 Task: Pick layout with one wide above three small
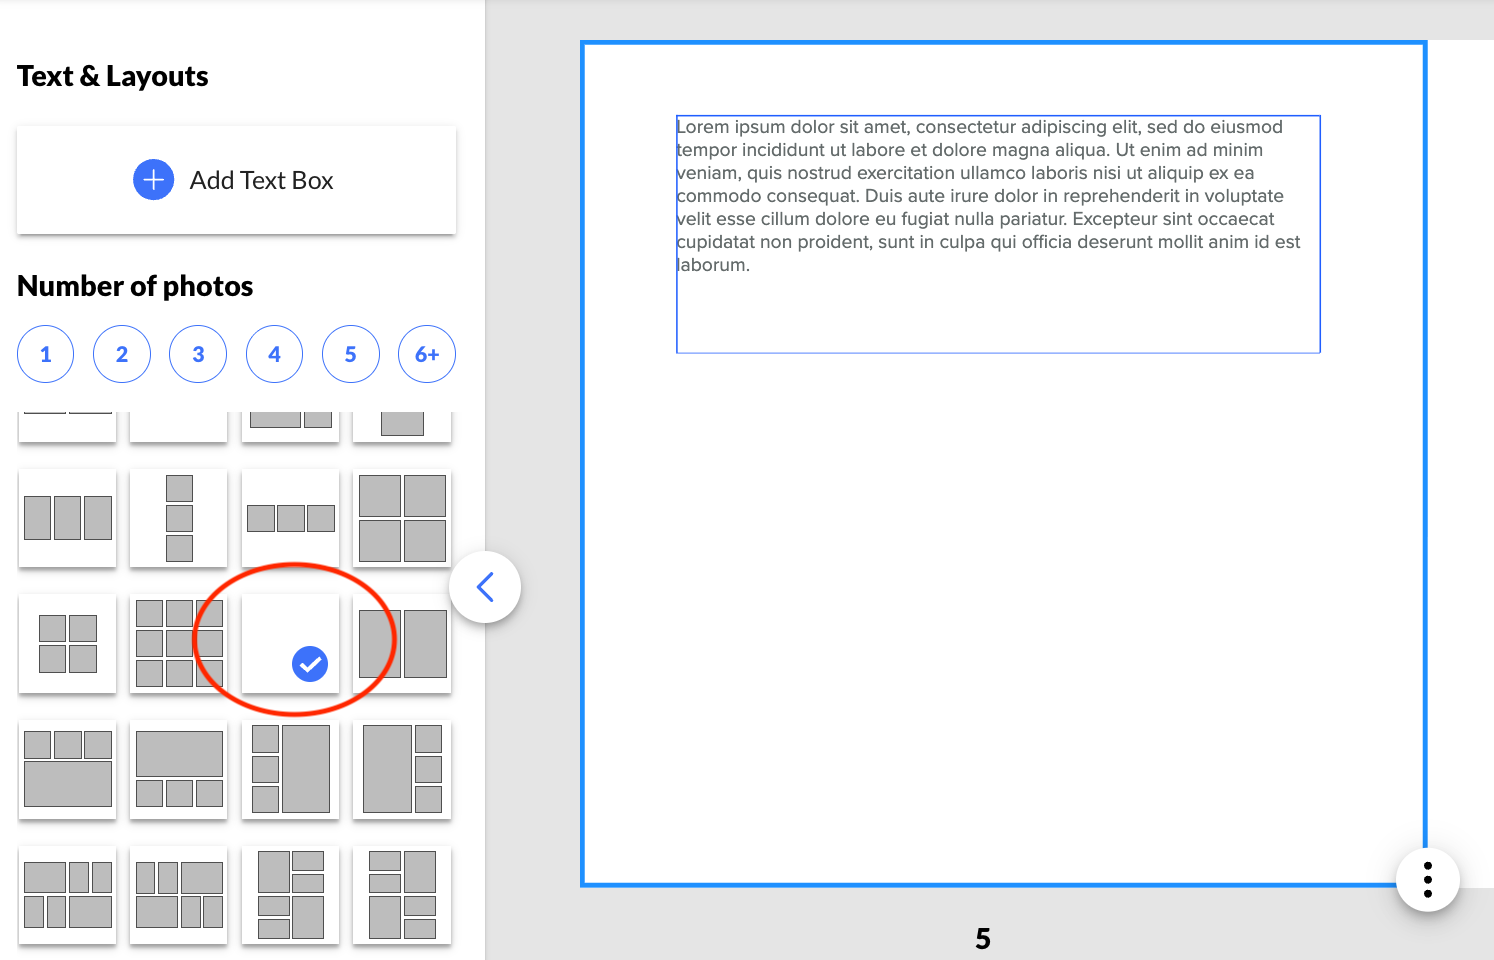point(179,769)
